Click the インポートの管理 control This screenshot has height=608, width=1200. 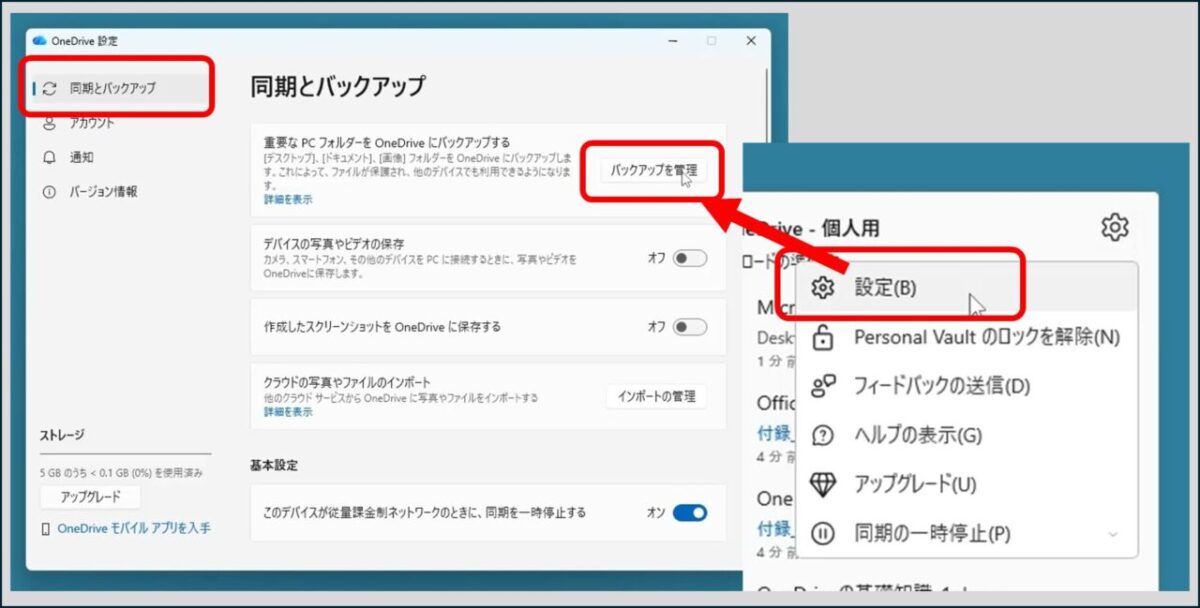[x=657, y=396]
